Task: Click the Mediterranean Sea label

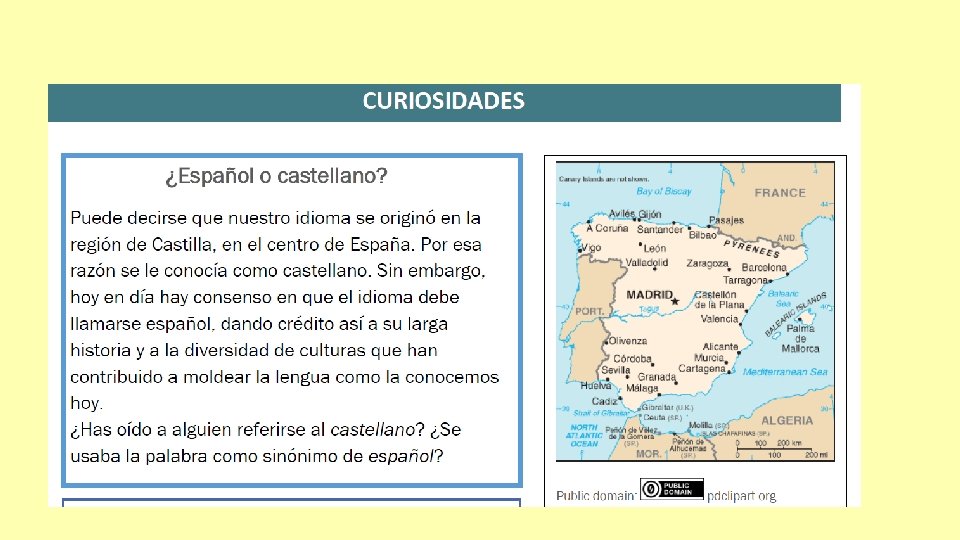Action: point(785,372)
